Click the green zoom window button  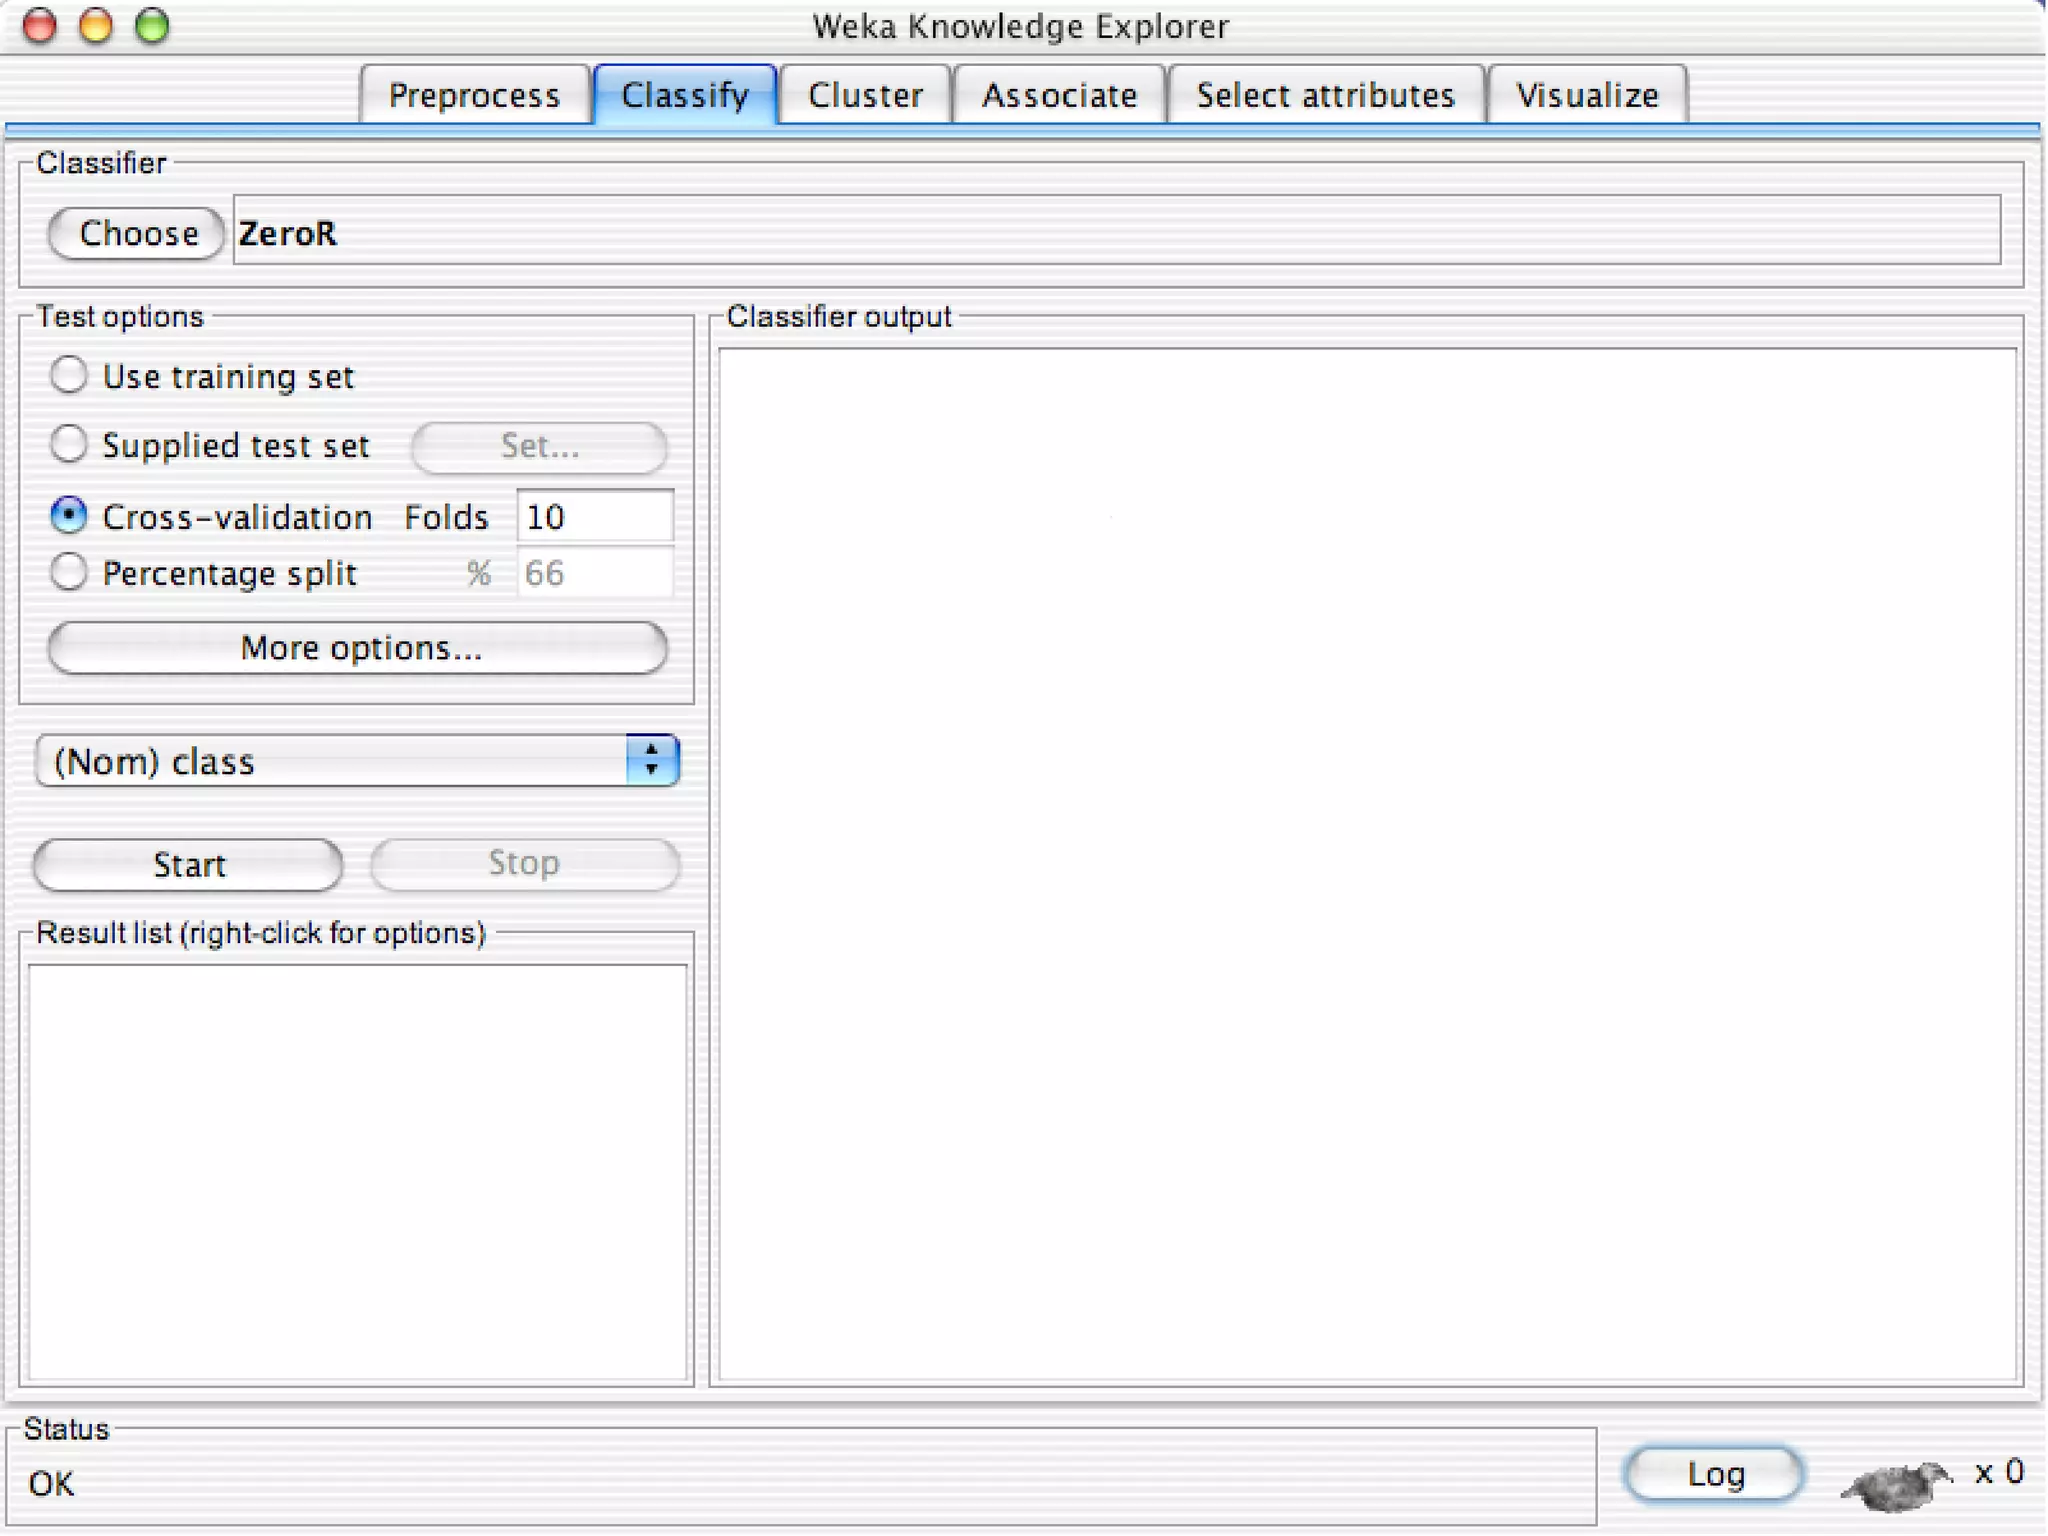click(152, 26)
